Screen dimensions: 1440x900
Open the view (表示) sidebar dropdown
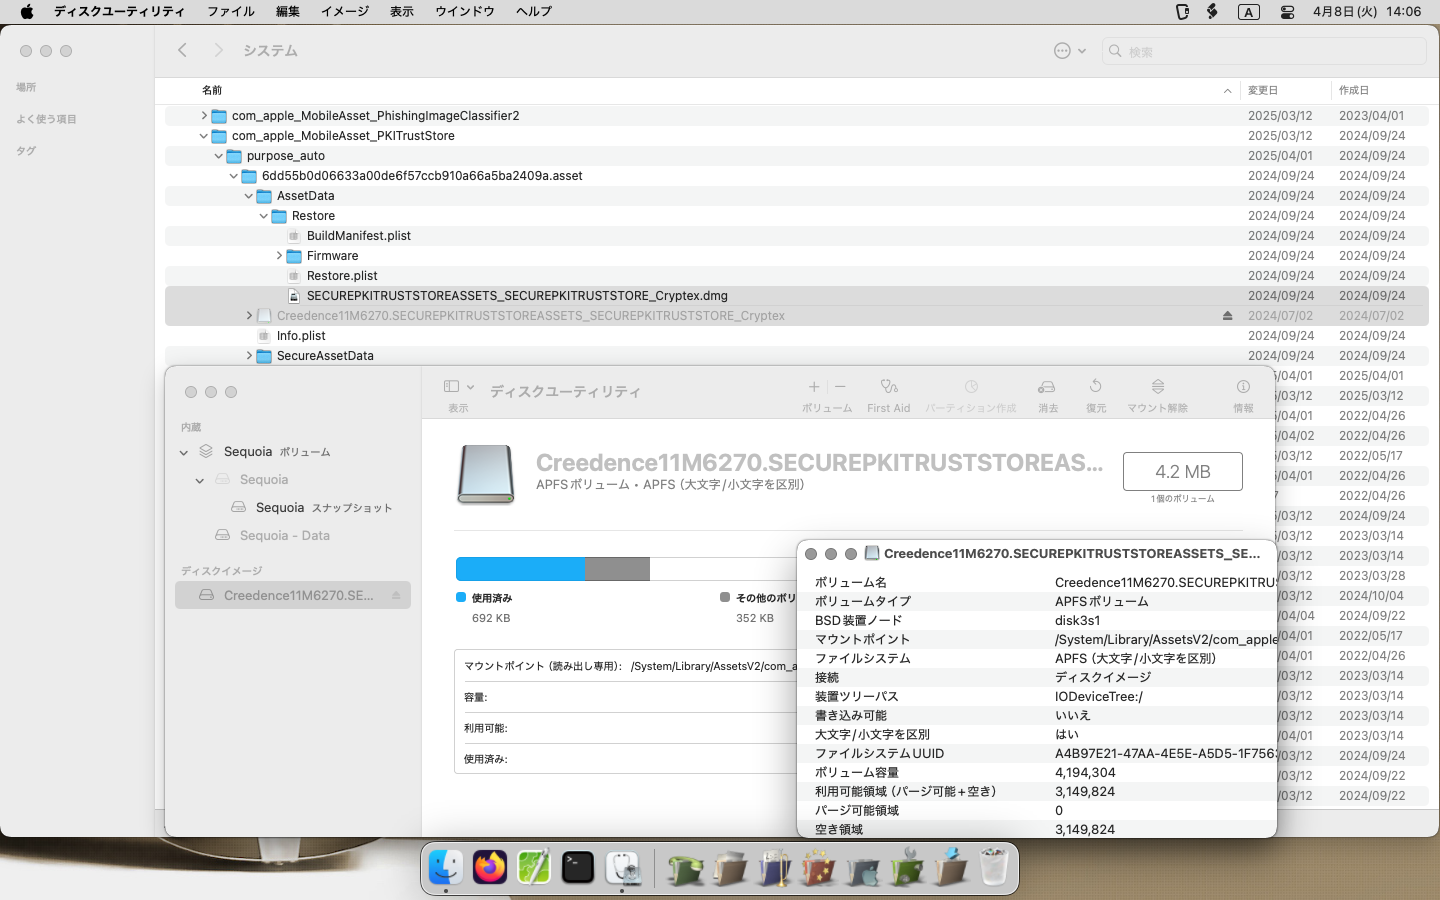coord(458,387)
